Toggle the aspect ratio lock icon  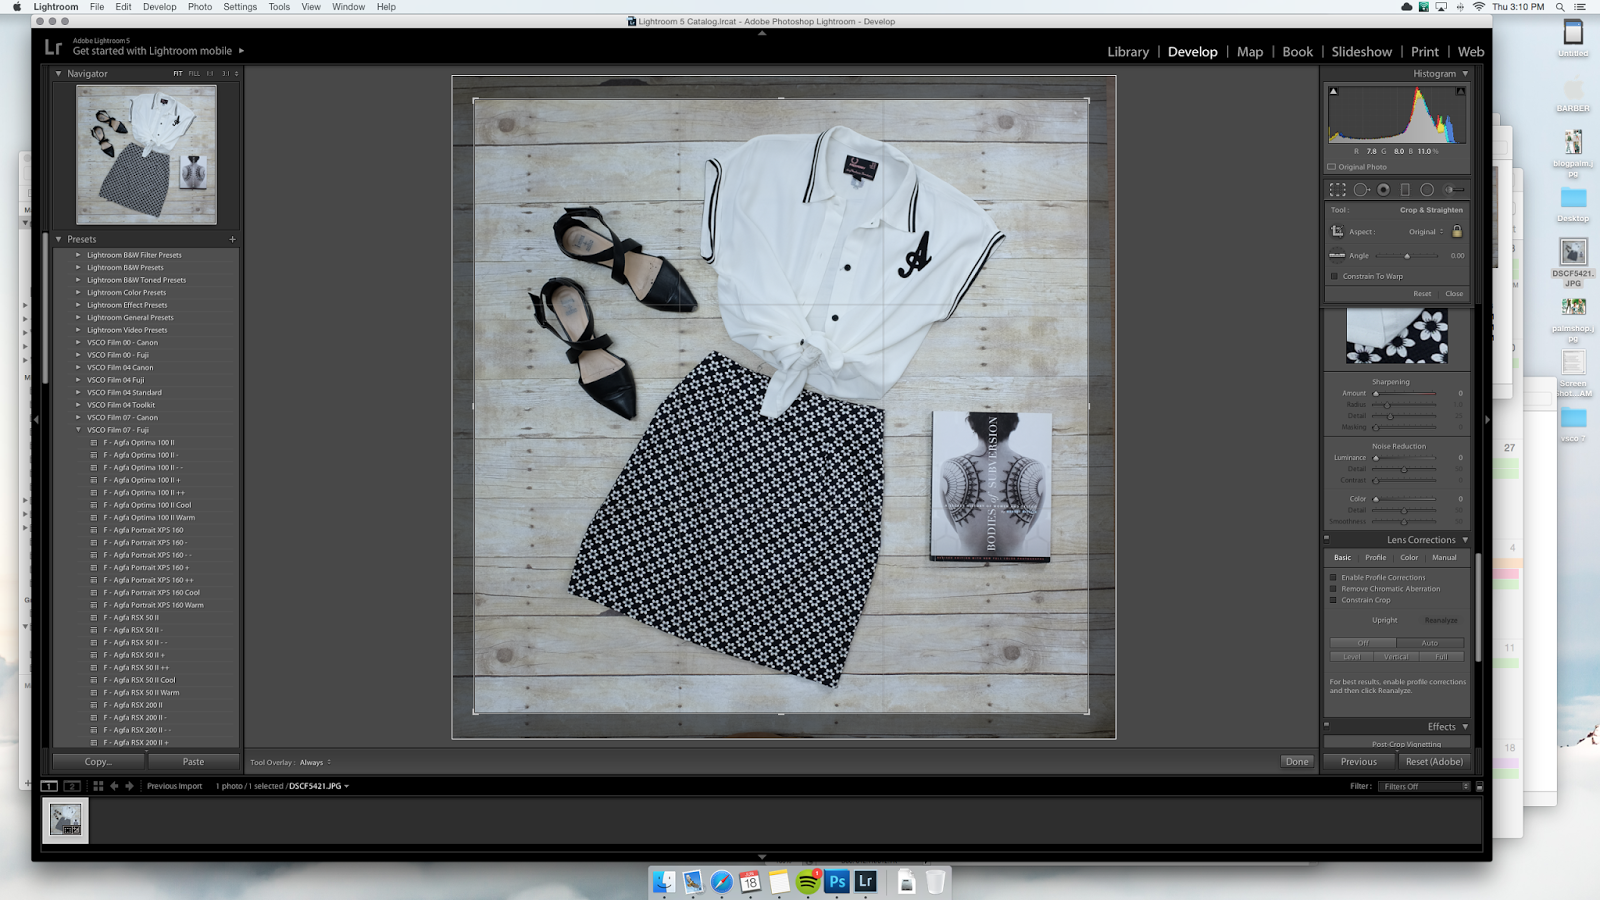click(x=1457, y=231)
